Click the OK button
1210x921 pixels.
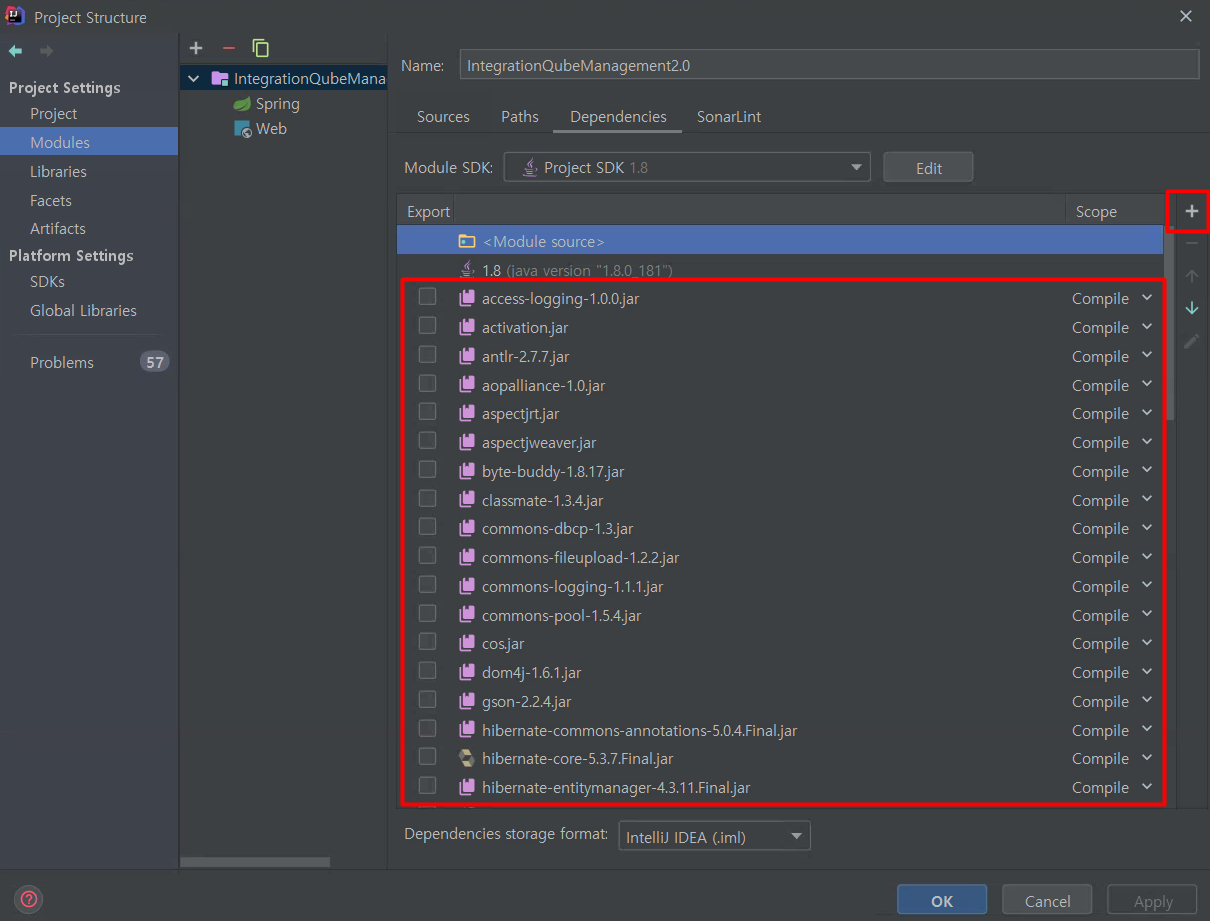pos(942,901)
